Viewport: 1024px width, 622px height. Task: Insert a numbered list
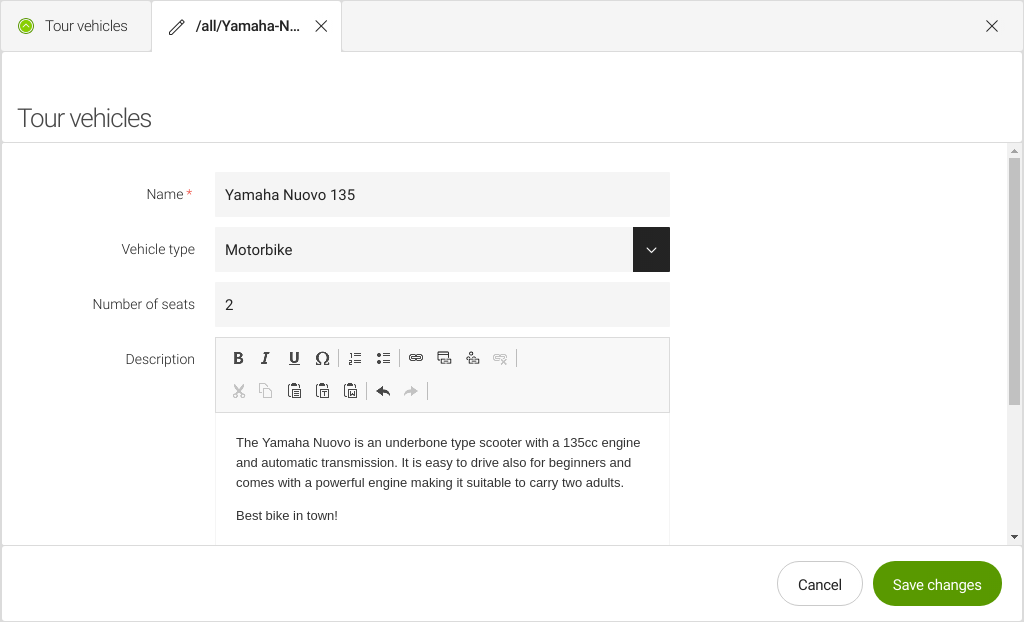355,358
